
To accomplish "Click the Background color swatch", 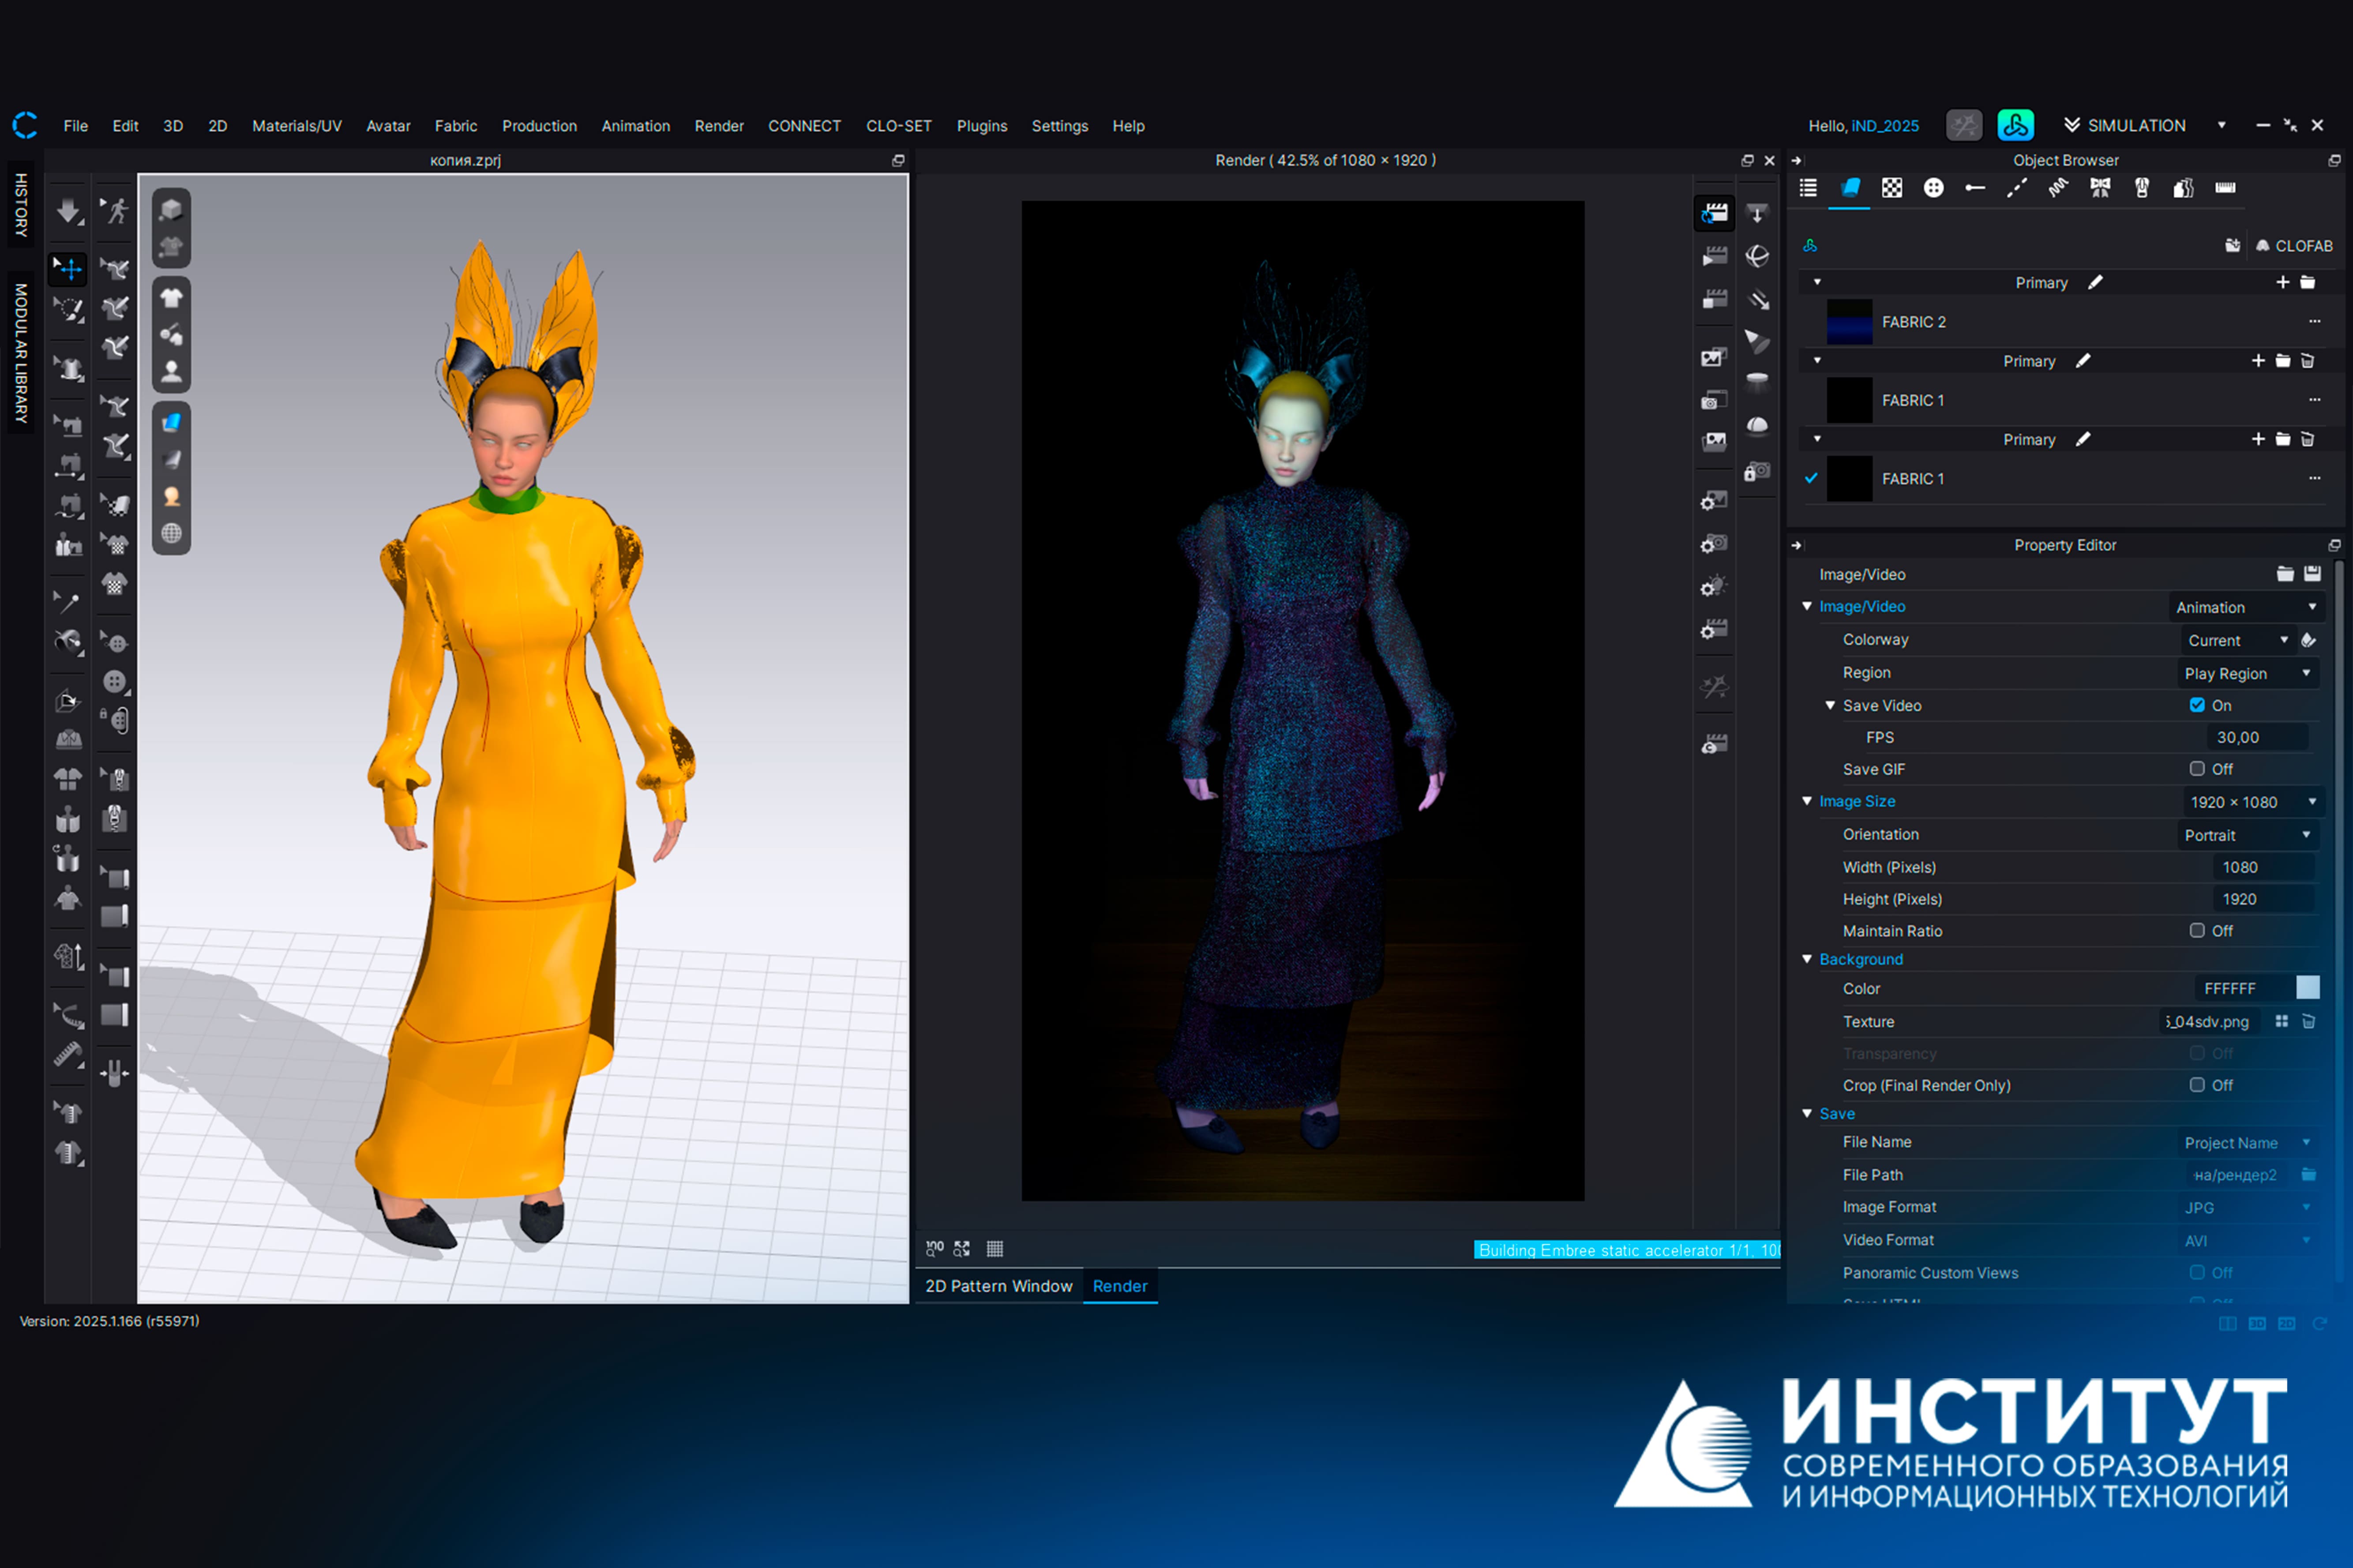I will pos(2308,988).
